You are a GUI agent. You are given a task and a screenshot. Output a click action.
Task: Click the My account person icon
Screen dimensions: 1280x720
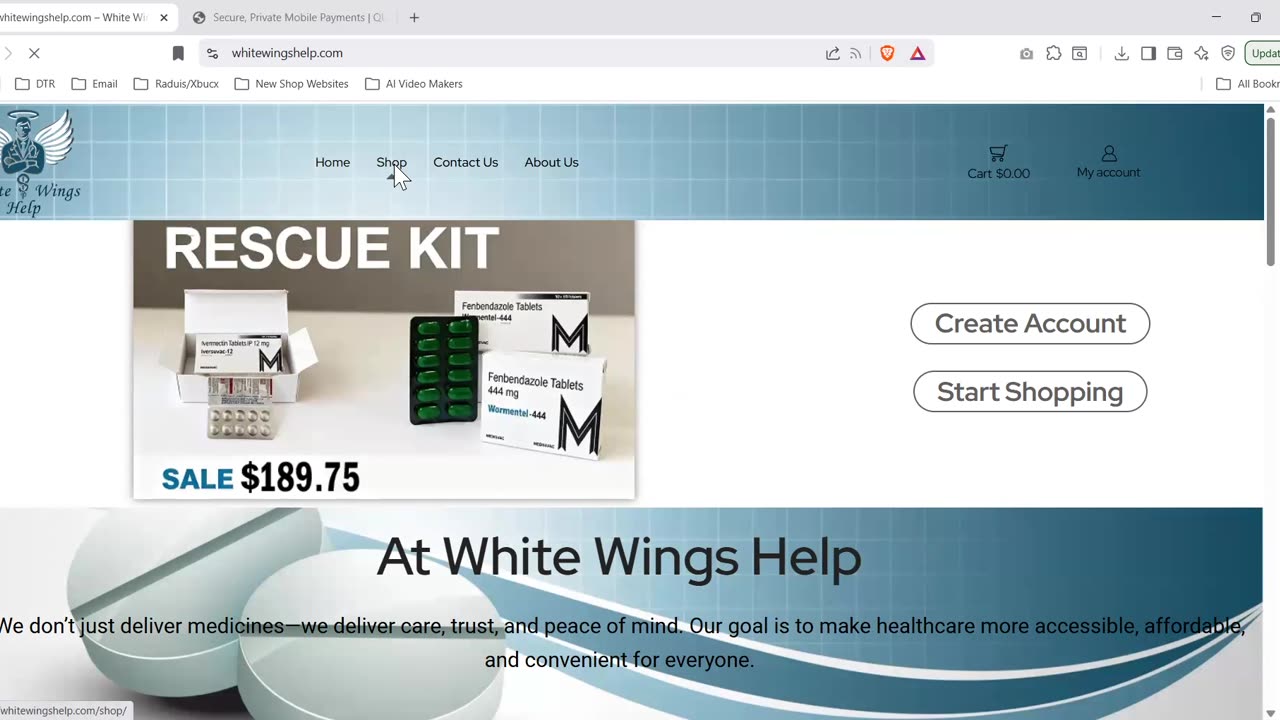click(1109, 153)
